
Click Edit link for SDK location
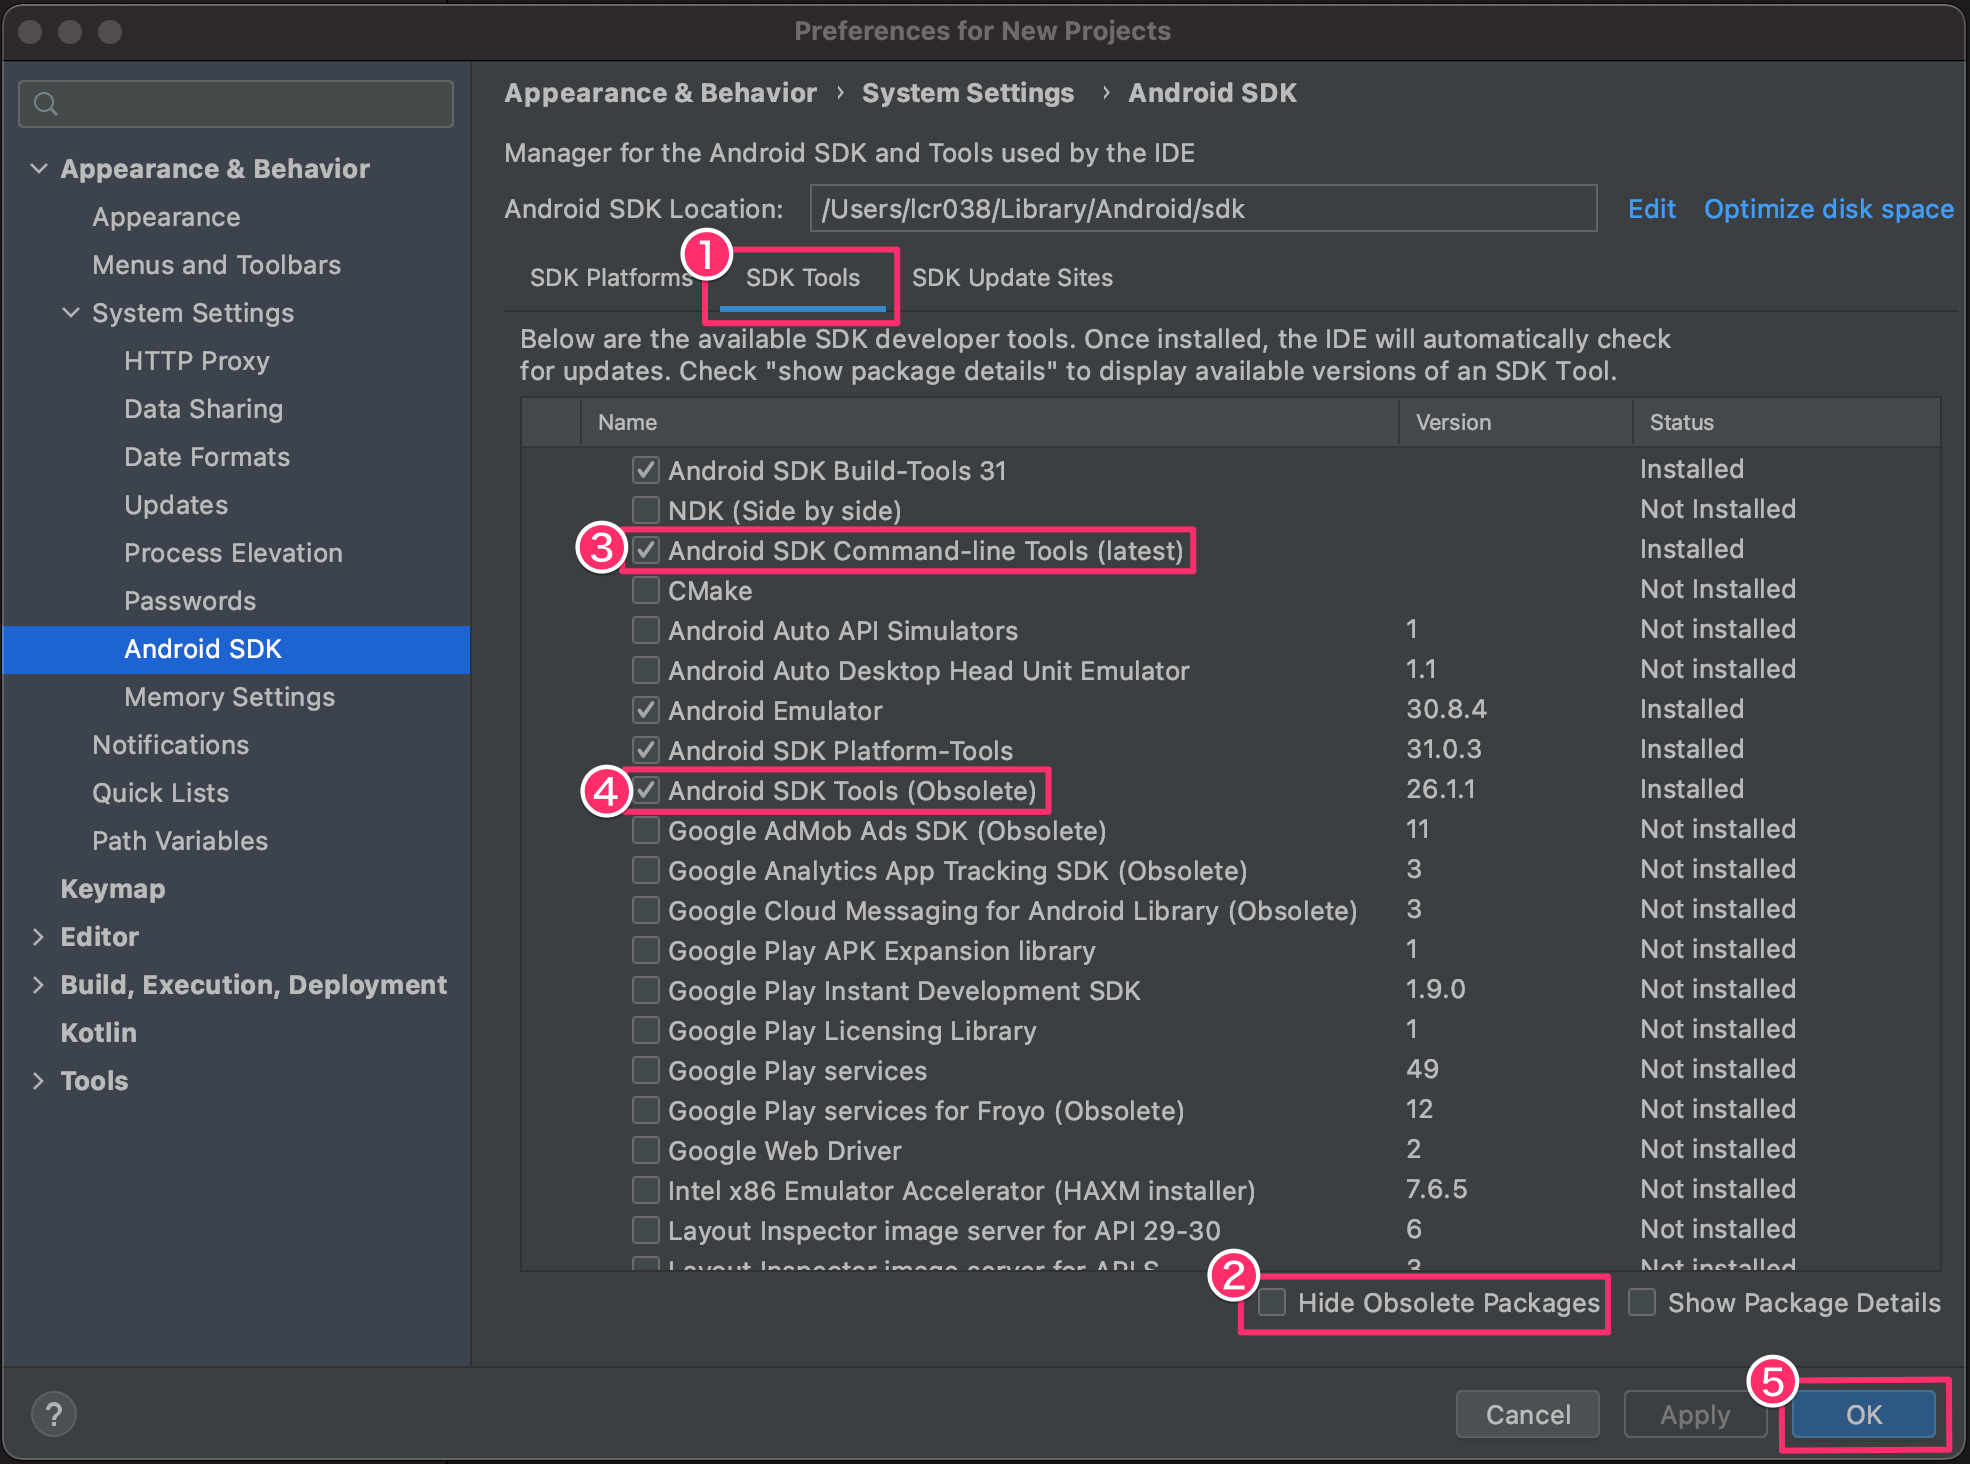point(1652,209)
